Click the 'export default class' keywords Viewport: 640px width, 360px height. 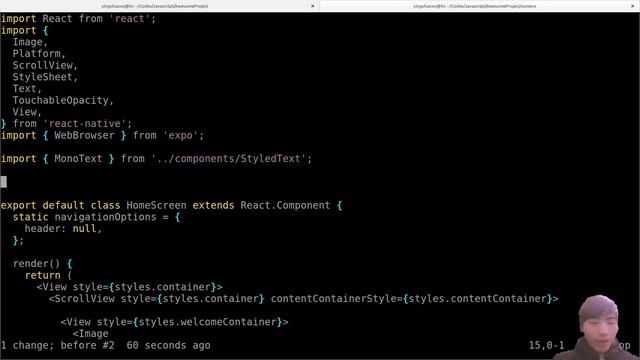tap(60, 205)
